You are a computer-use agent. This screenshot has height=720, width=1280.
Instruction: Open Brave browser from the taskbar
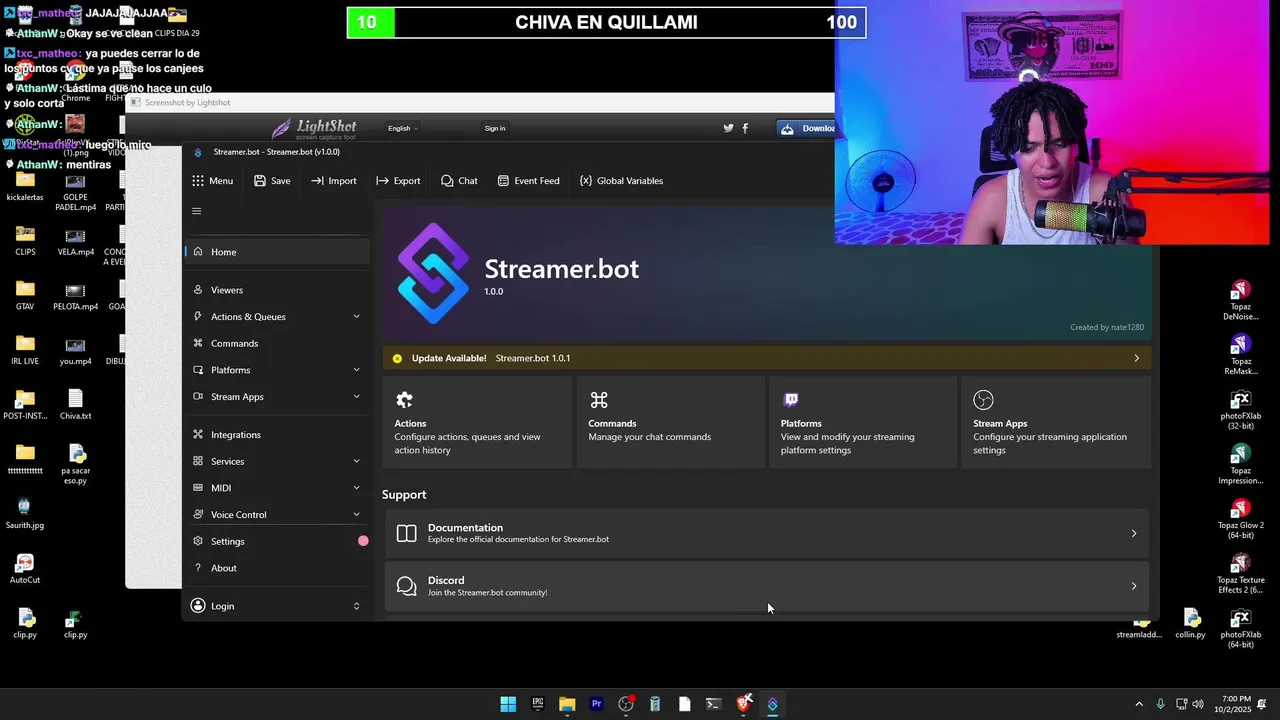pos(743,704)
